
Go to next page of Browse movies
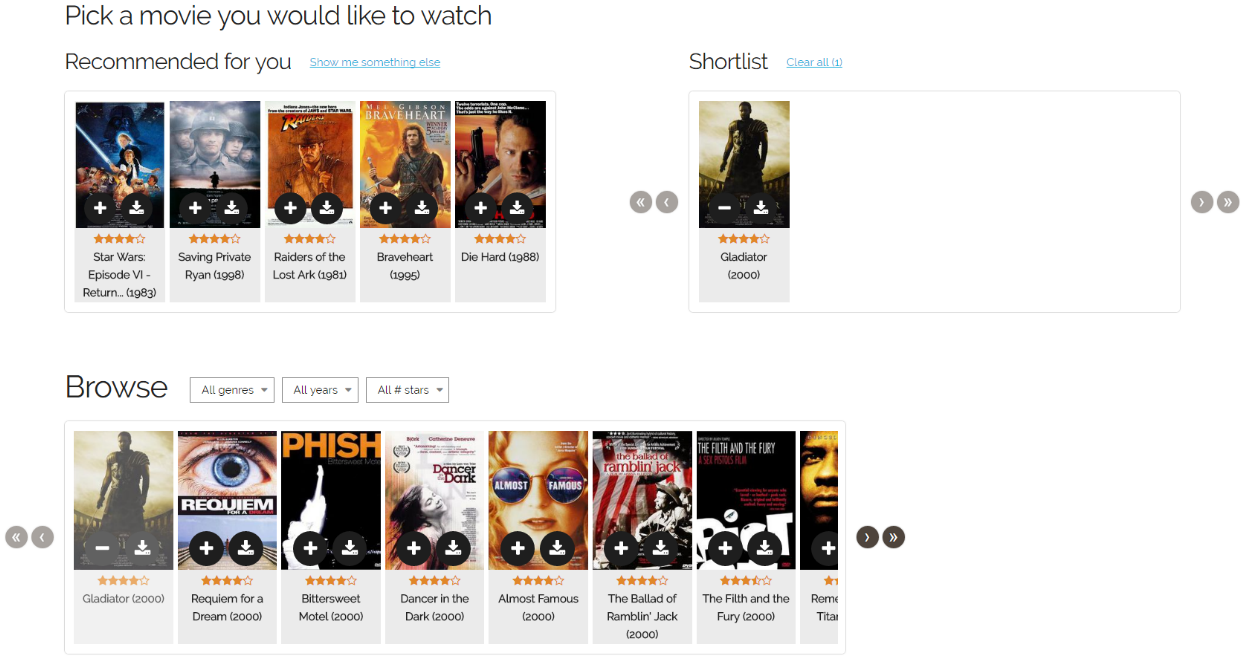click(x=867, y=537)
